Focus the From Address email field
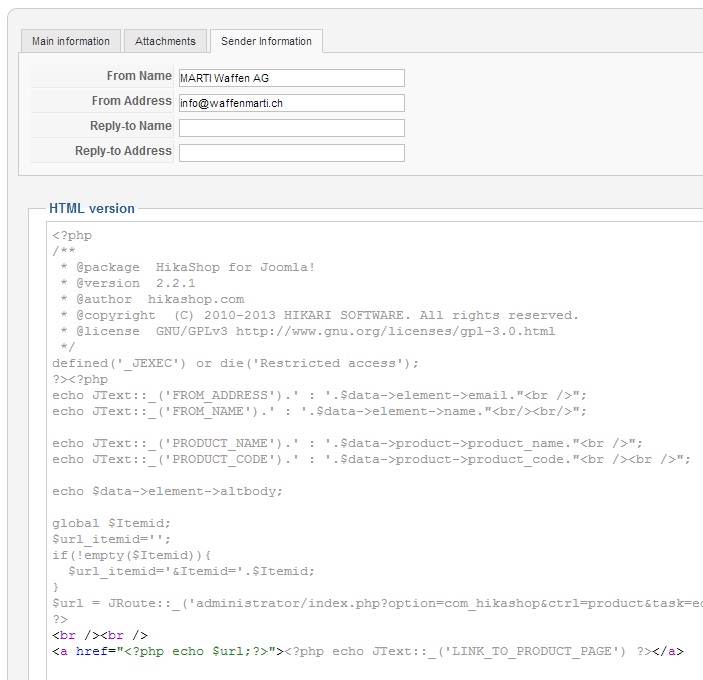The image size is (703, 680). [291, 103]
